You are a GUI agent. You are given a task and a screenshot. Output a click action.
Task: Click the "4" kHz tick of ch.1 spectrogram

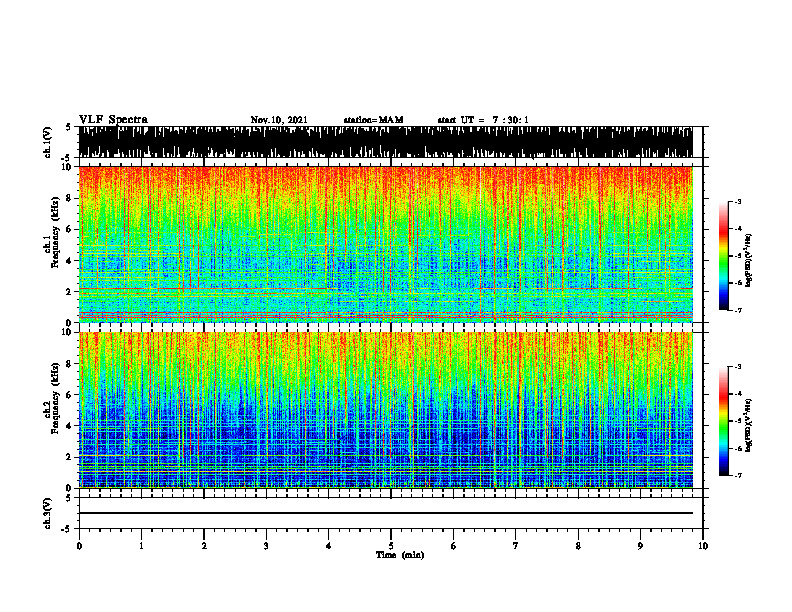point(69,261)
